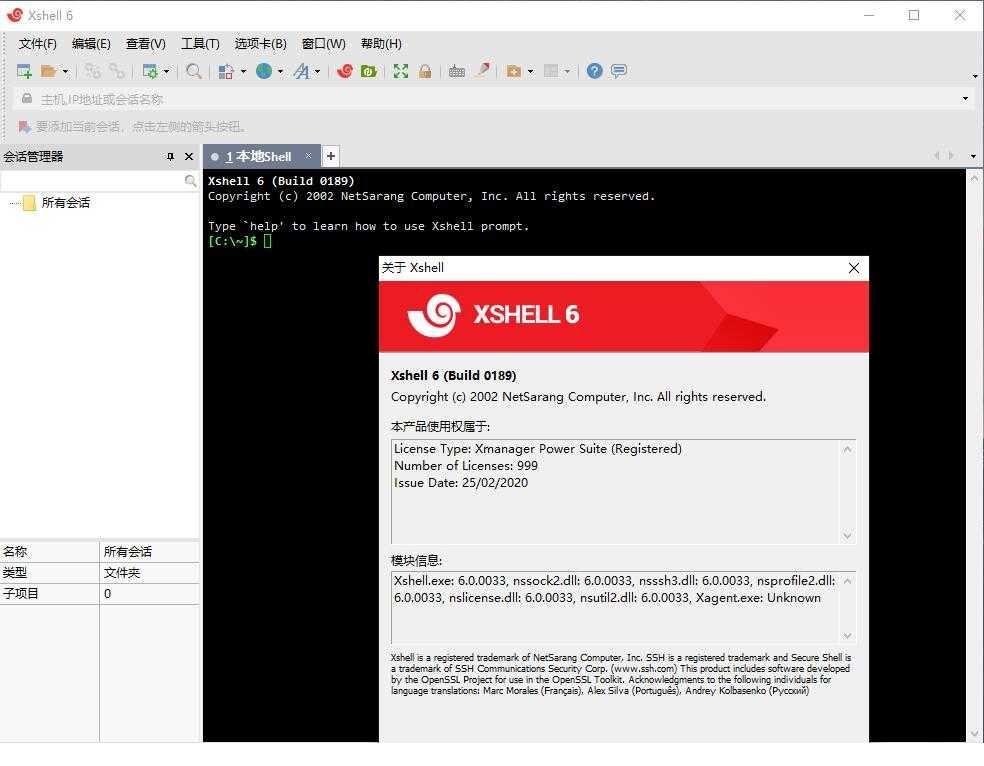The image size is (984, 766).
Task: Open the font settings icon
Action: click(302, 72)
